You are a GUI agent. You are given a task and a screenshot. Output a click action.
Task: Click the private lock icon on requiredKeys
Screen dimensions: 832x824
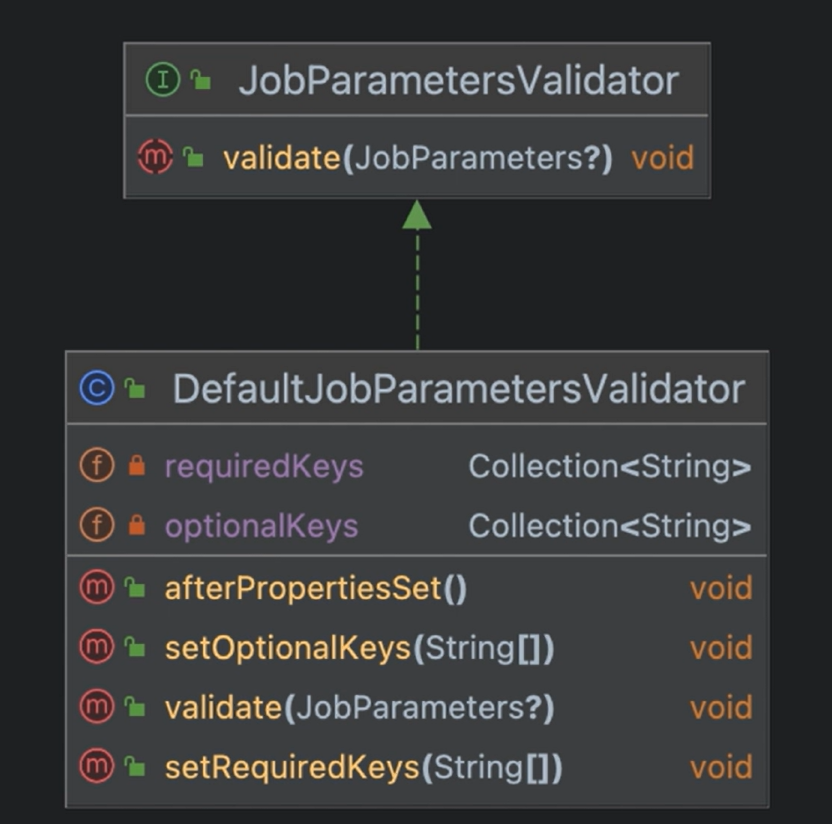coord(137,467)
